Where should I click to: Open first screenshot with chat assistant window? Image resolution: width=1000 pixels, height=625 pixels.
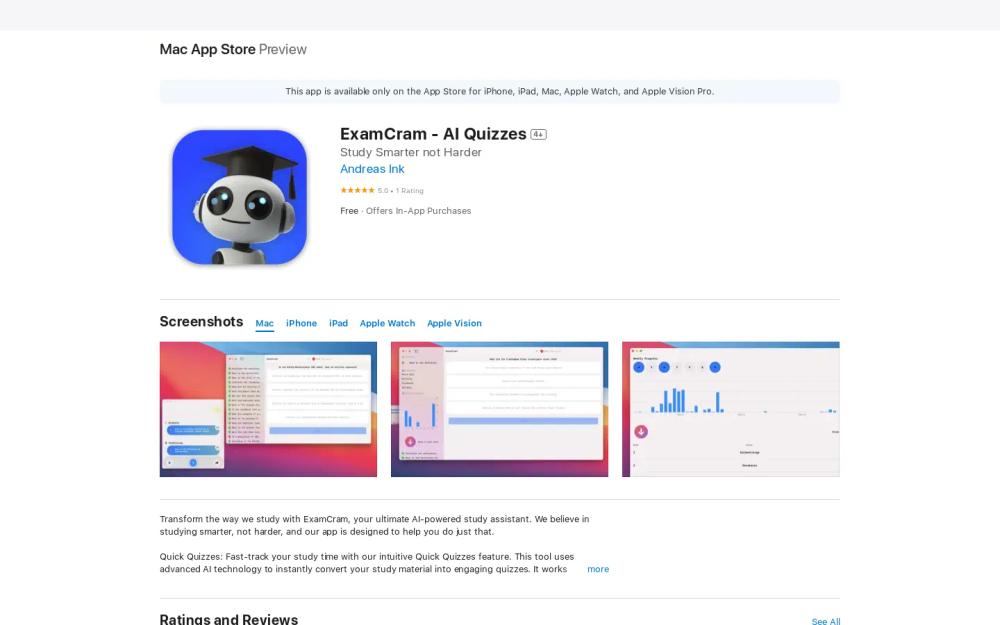pyautogui.click(x=268, y=409)
